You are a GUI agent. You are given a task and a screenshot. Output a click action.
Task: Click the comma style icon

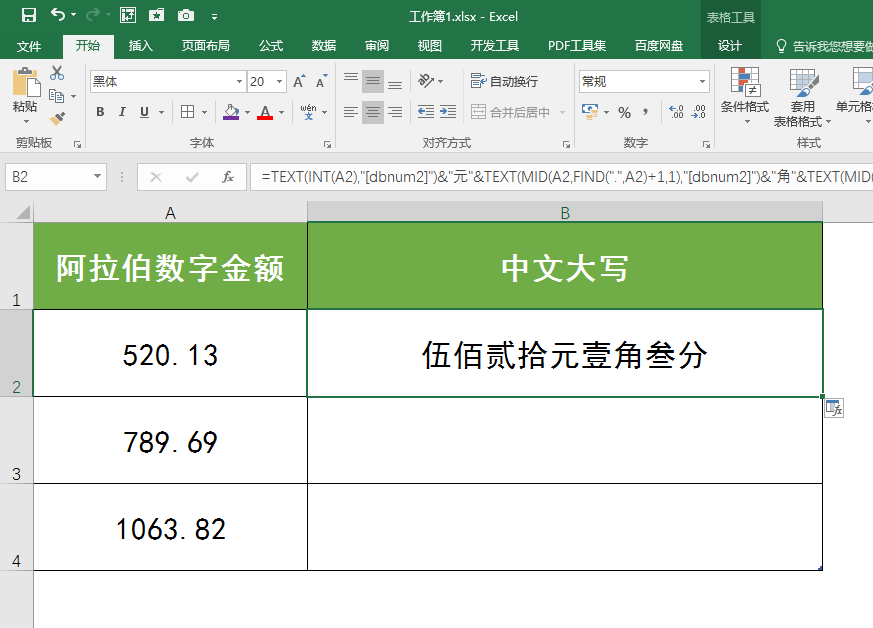point(645,112)
